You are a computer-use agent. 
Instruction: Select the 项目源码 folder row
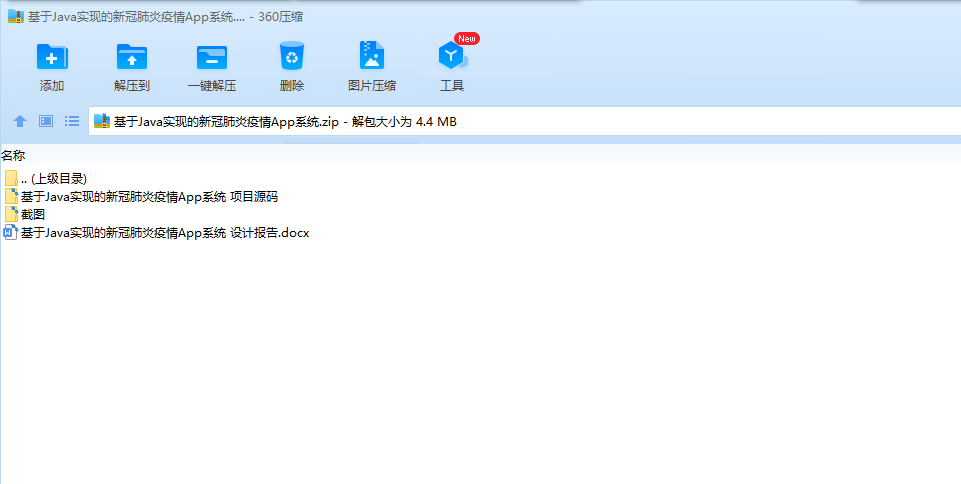(141, 197)
